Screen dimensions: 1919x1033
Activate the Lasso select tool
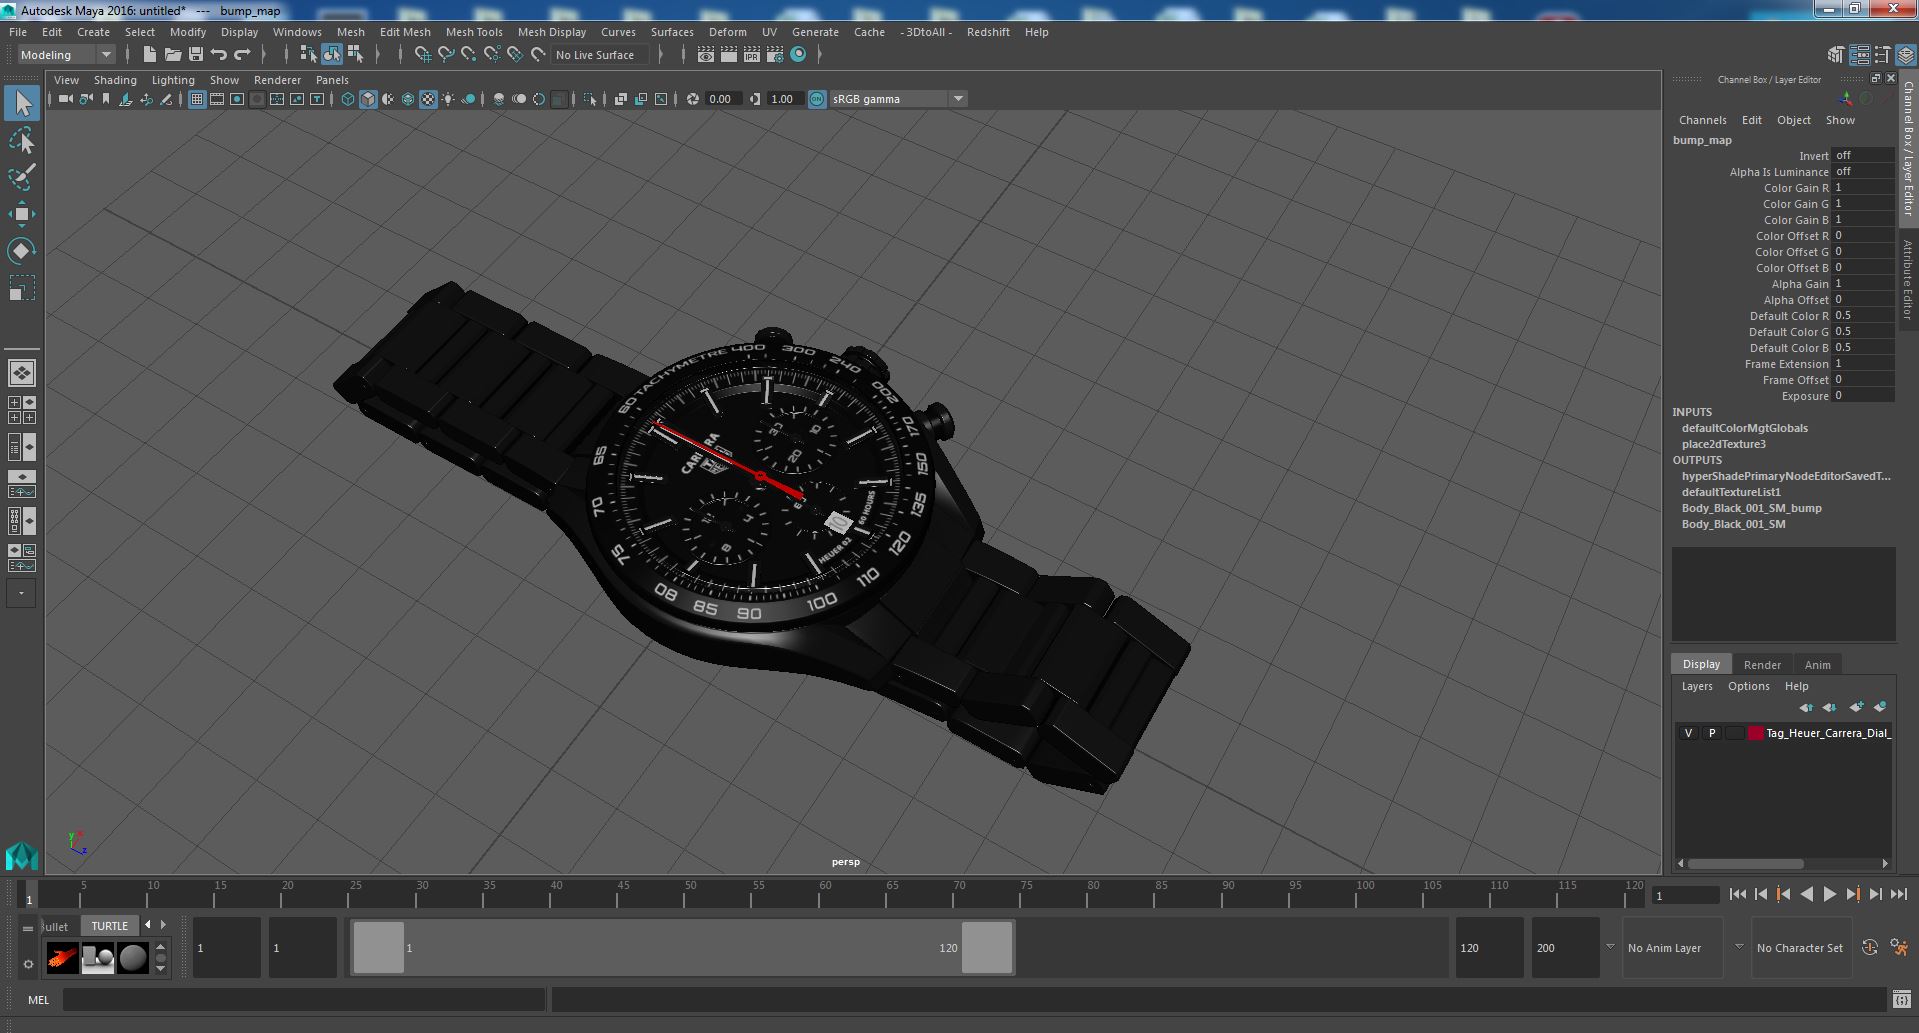(22, 141)
